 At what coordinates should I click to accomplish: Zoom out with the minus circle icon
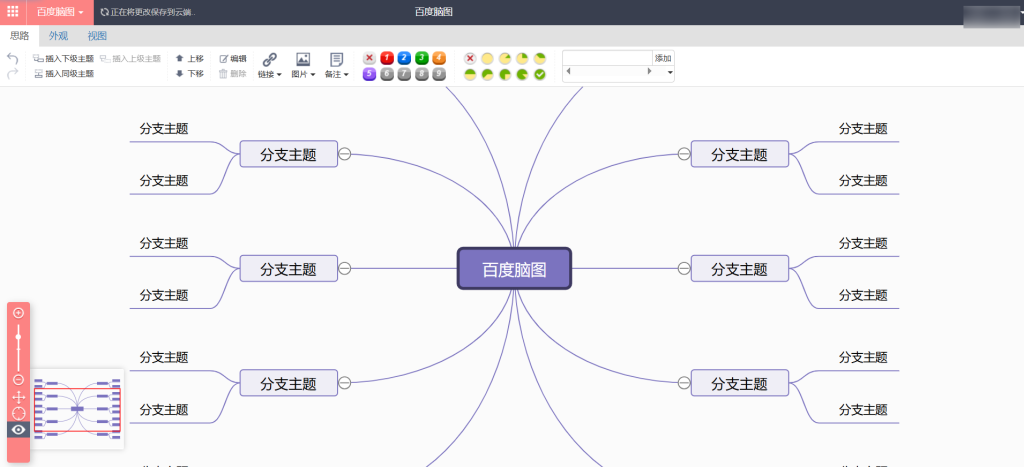point(18,380)
